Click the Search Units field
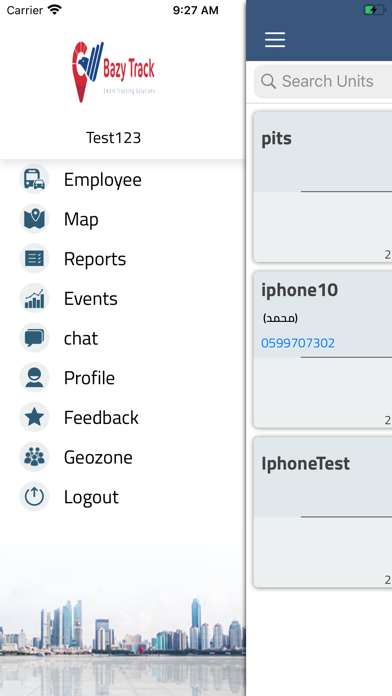Viewport: 392px width, 696px height. 323,81
